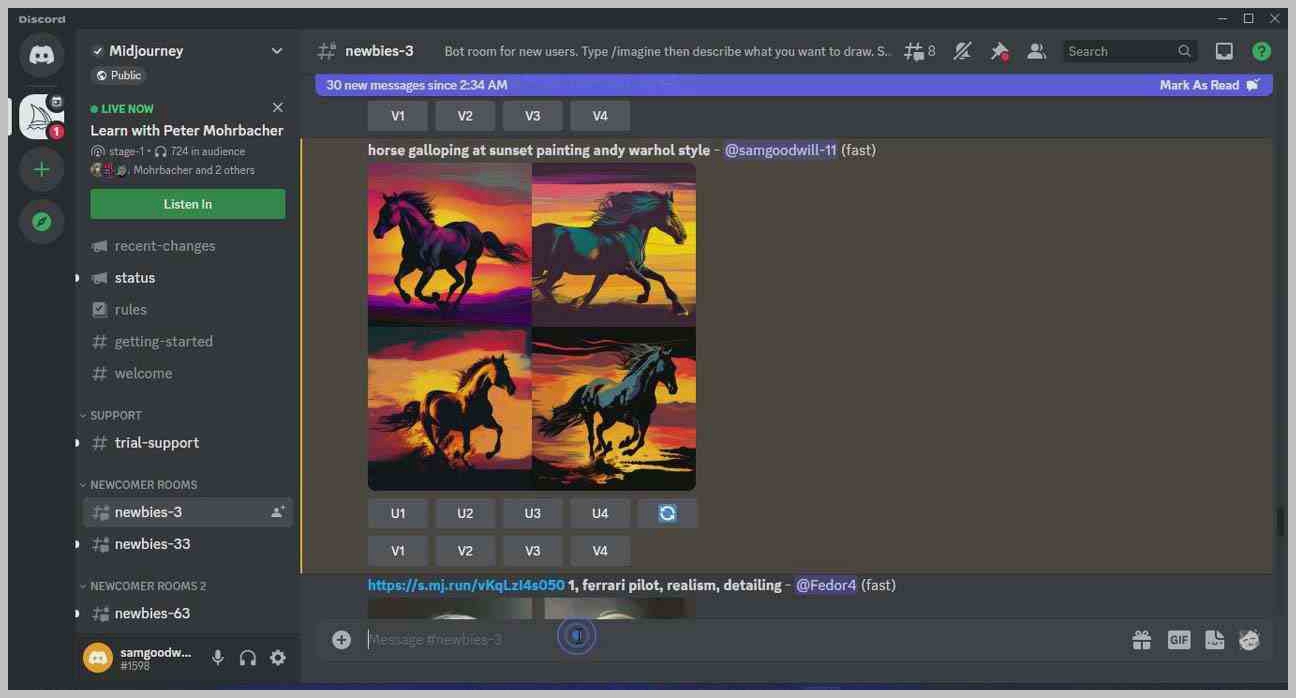Image resolution: width=1296 pixels, height=698 pixels.
Task: Click the green Listen In button
Action: [x=187, y=204]
